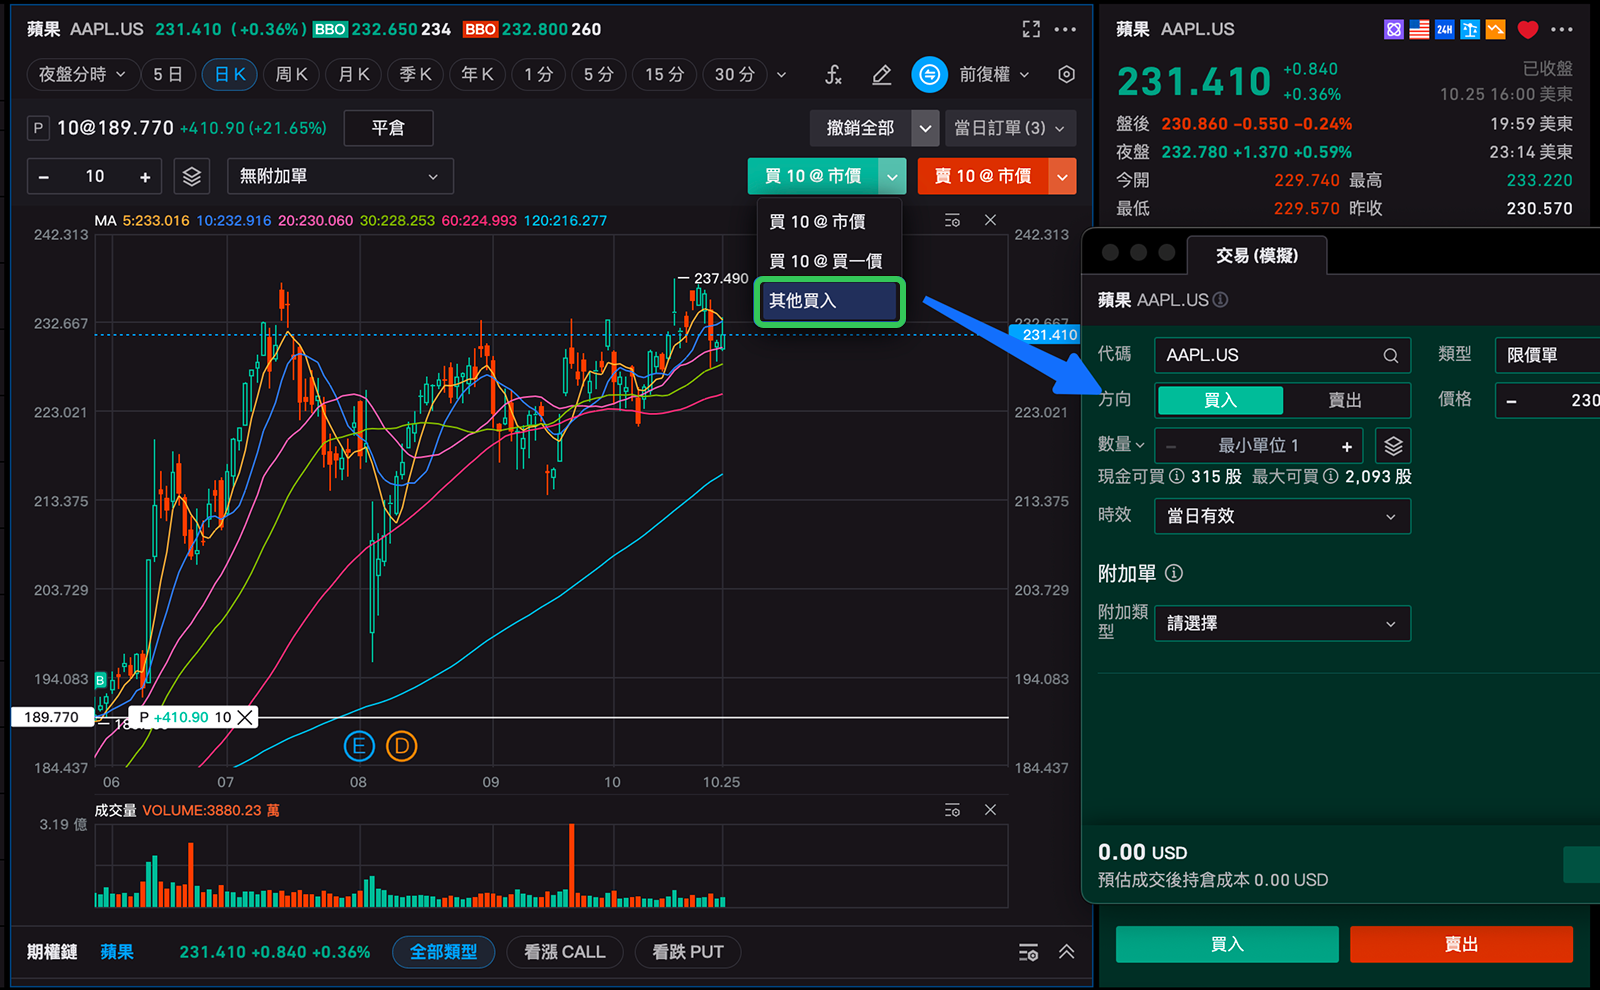Click the E earnings event marker
Screen dimensions: 1600x990
pos(359,746)
